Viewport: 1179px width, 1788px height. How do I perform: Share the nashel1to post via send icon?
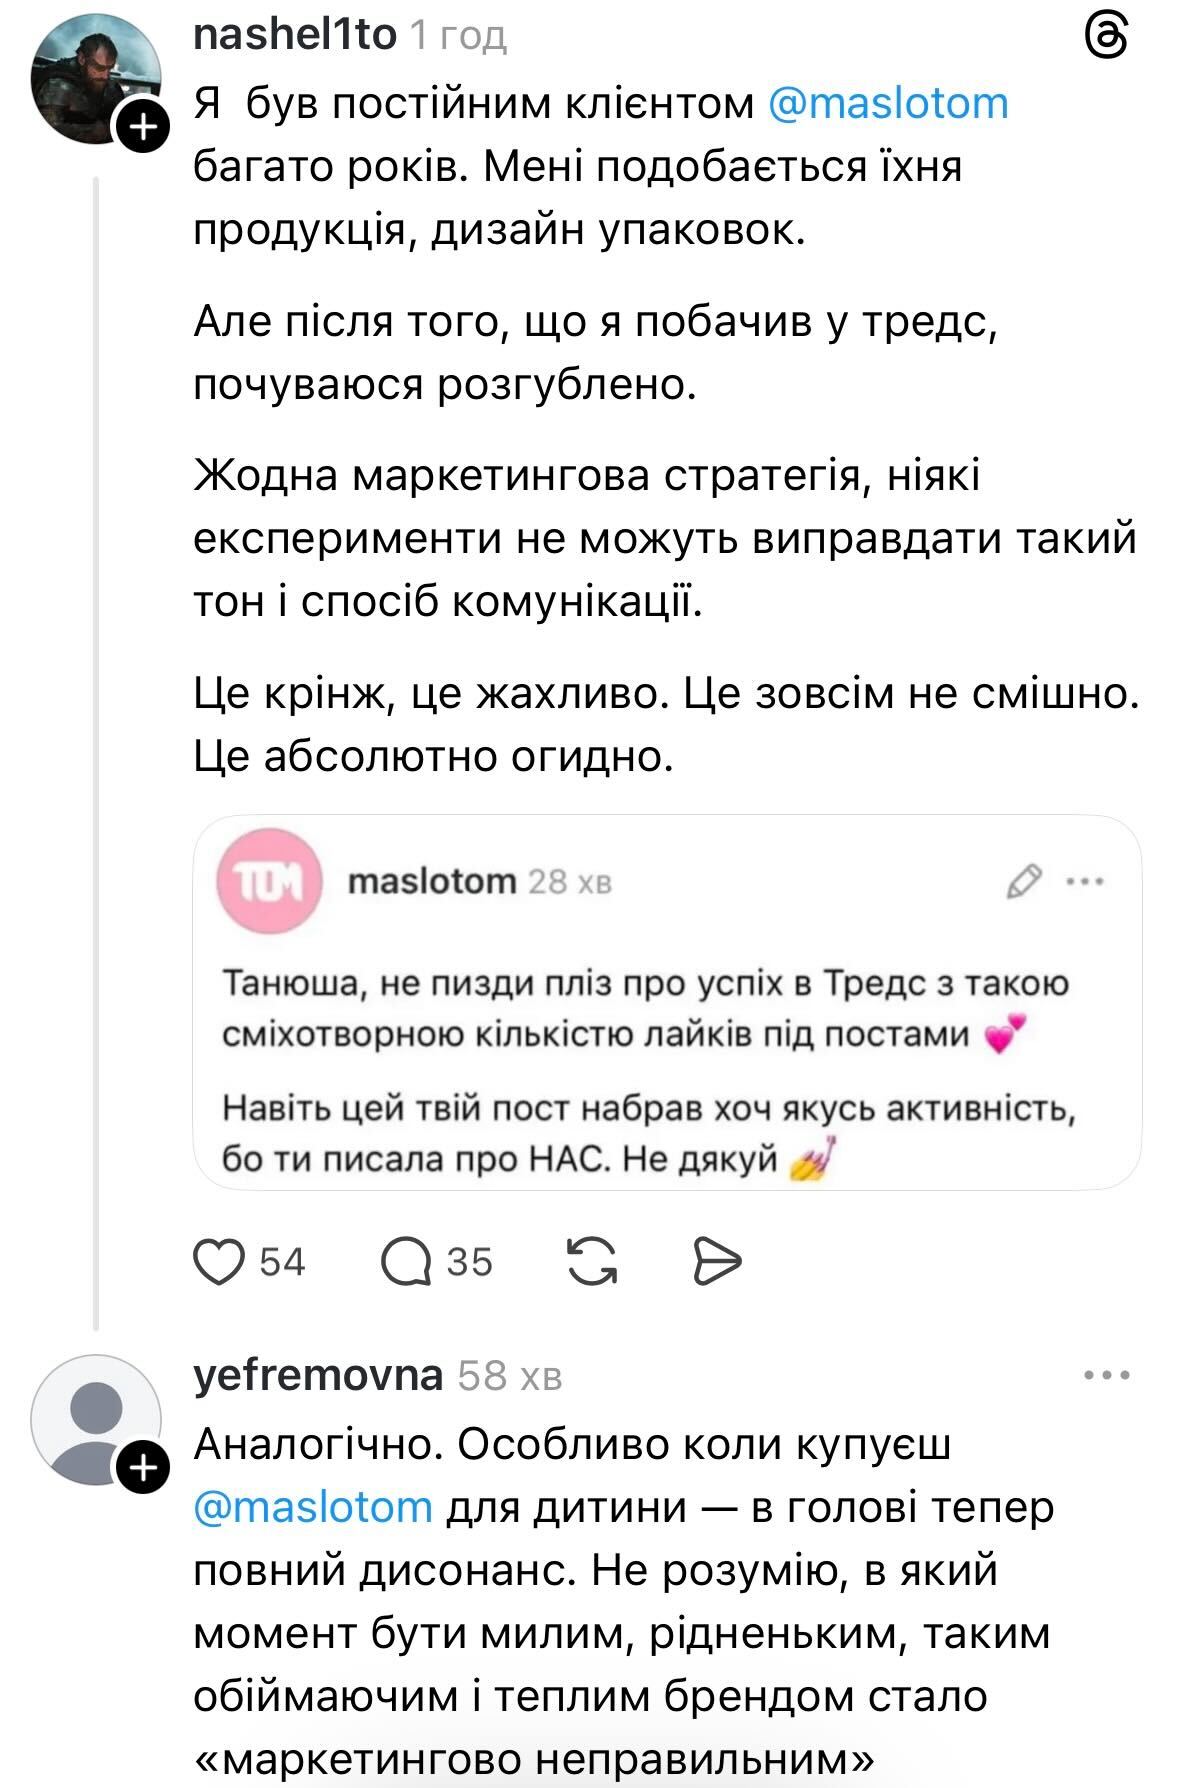point(716,1261)
